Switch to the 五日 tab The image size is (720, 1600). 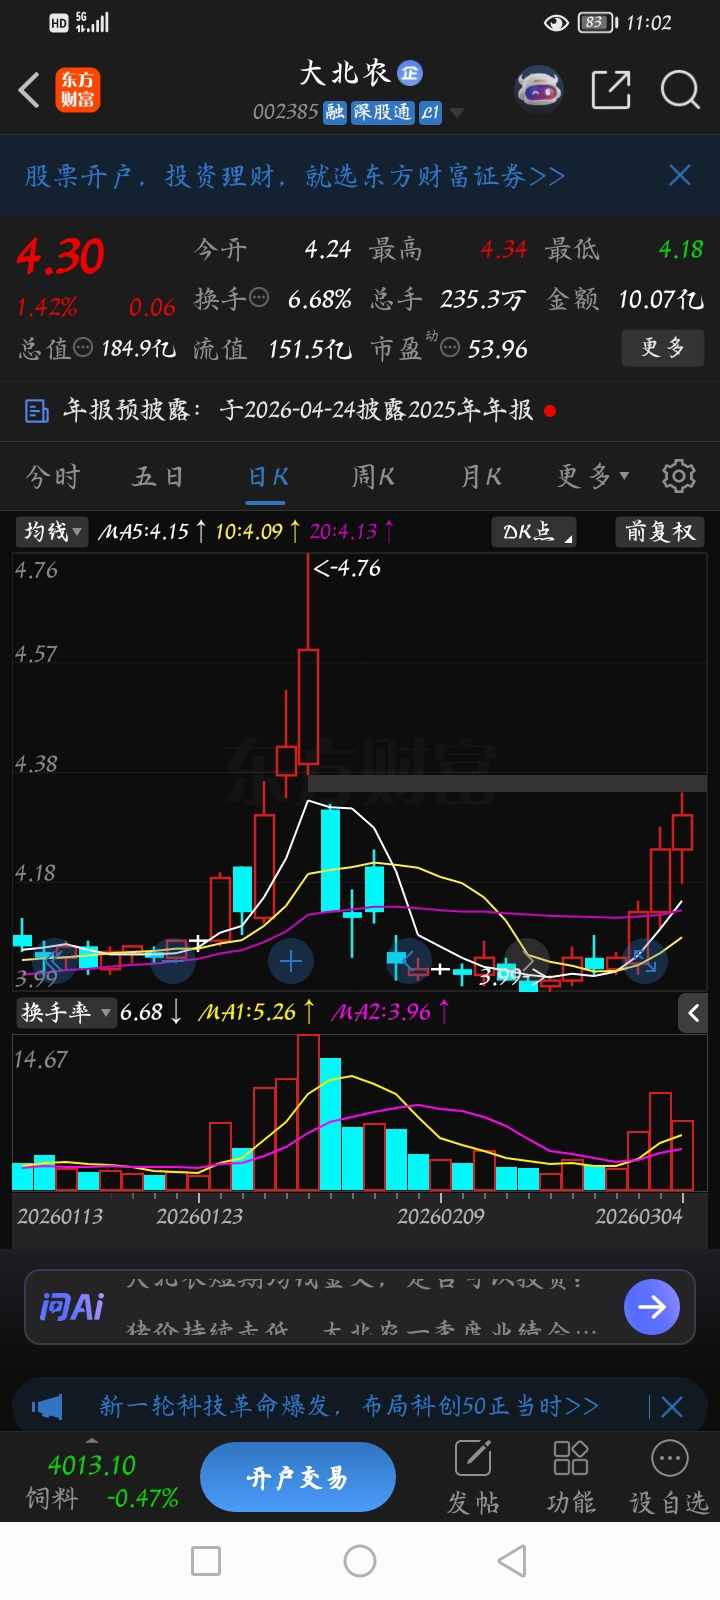tap(158, 476)
